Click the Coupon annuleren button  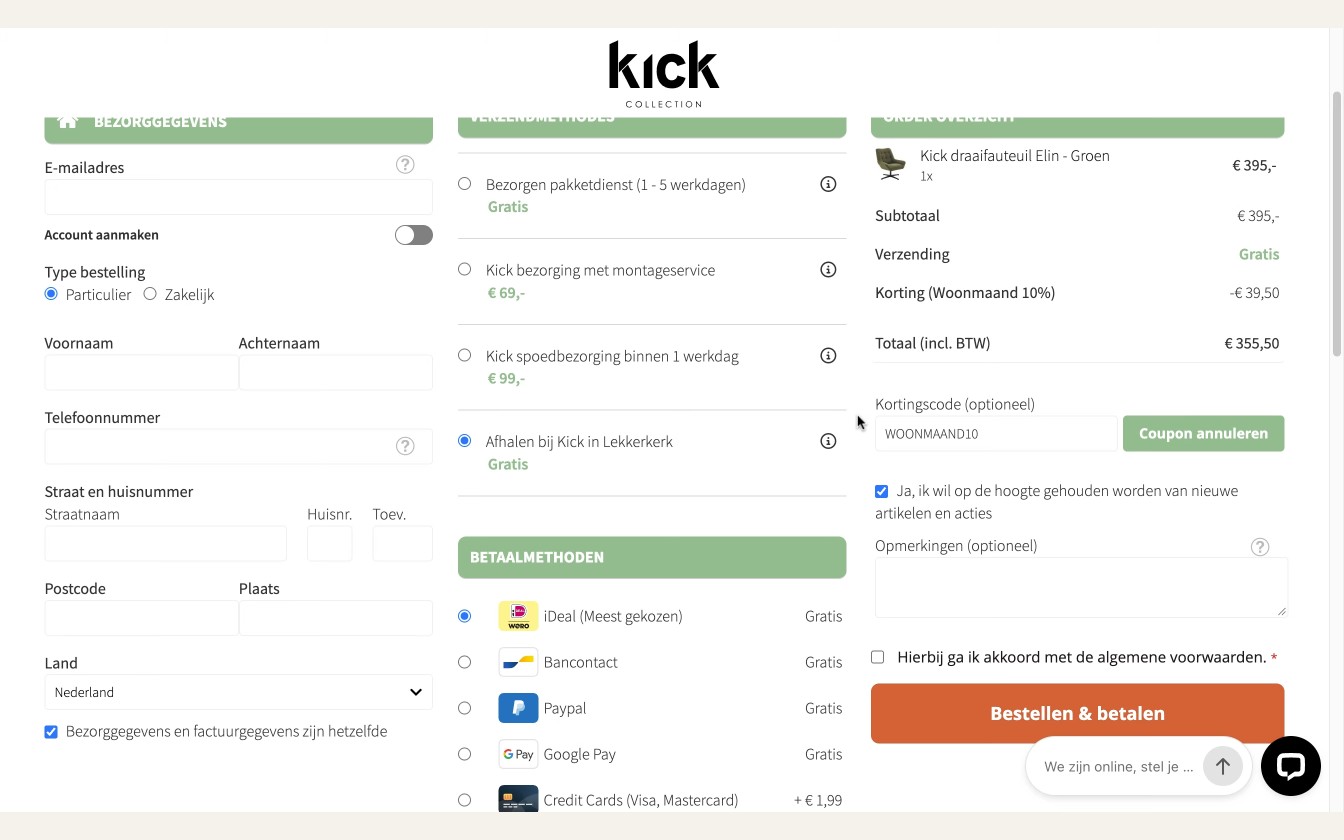click(x=1203, y=434)
